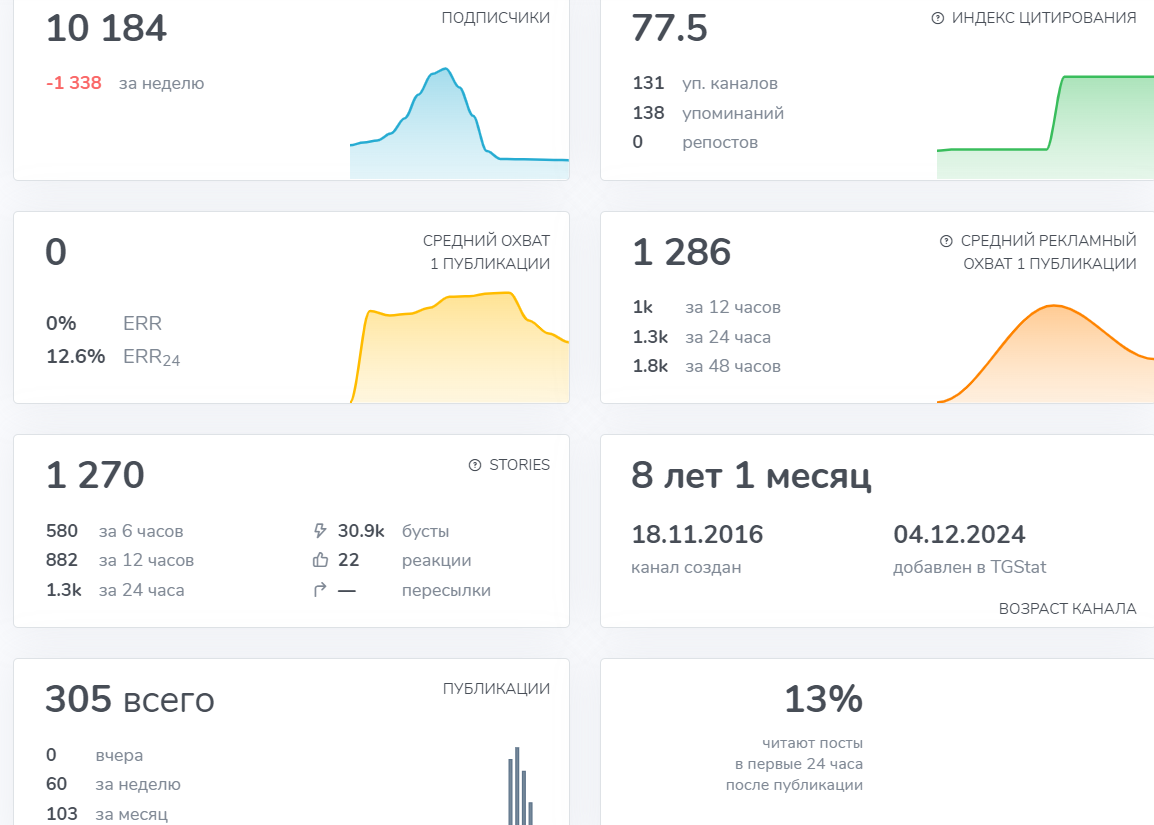Select the Публикации card title

click(496, 689)
